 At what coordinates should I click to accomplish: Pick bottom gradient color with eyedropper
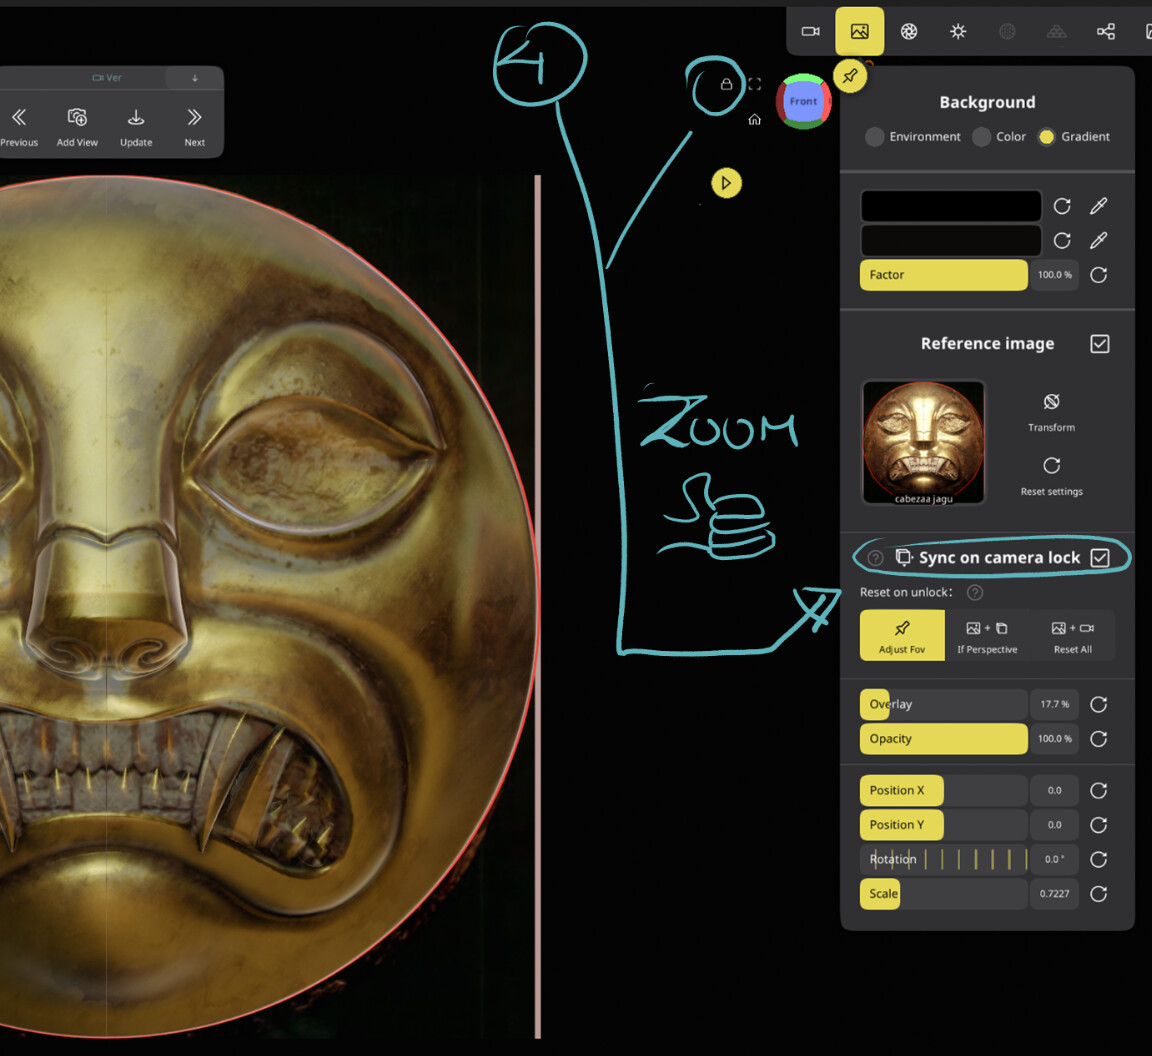1098,240
